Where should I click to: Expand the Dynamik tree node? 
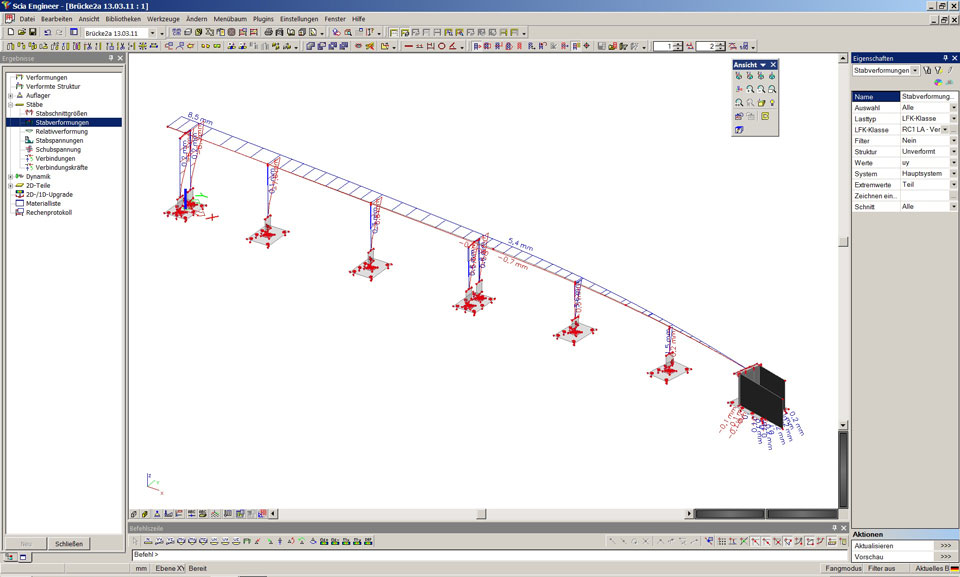pos(10,176)
